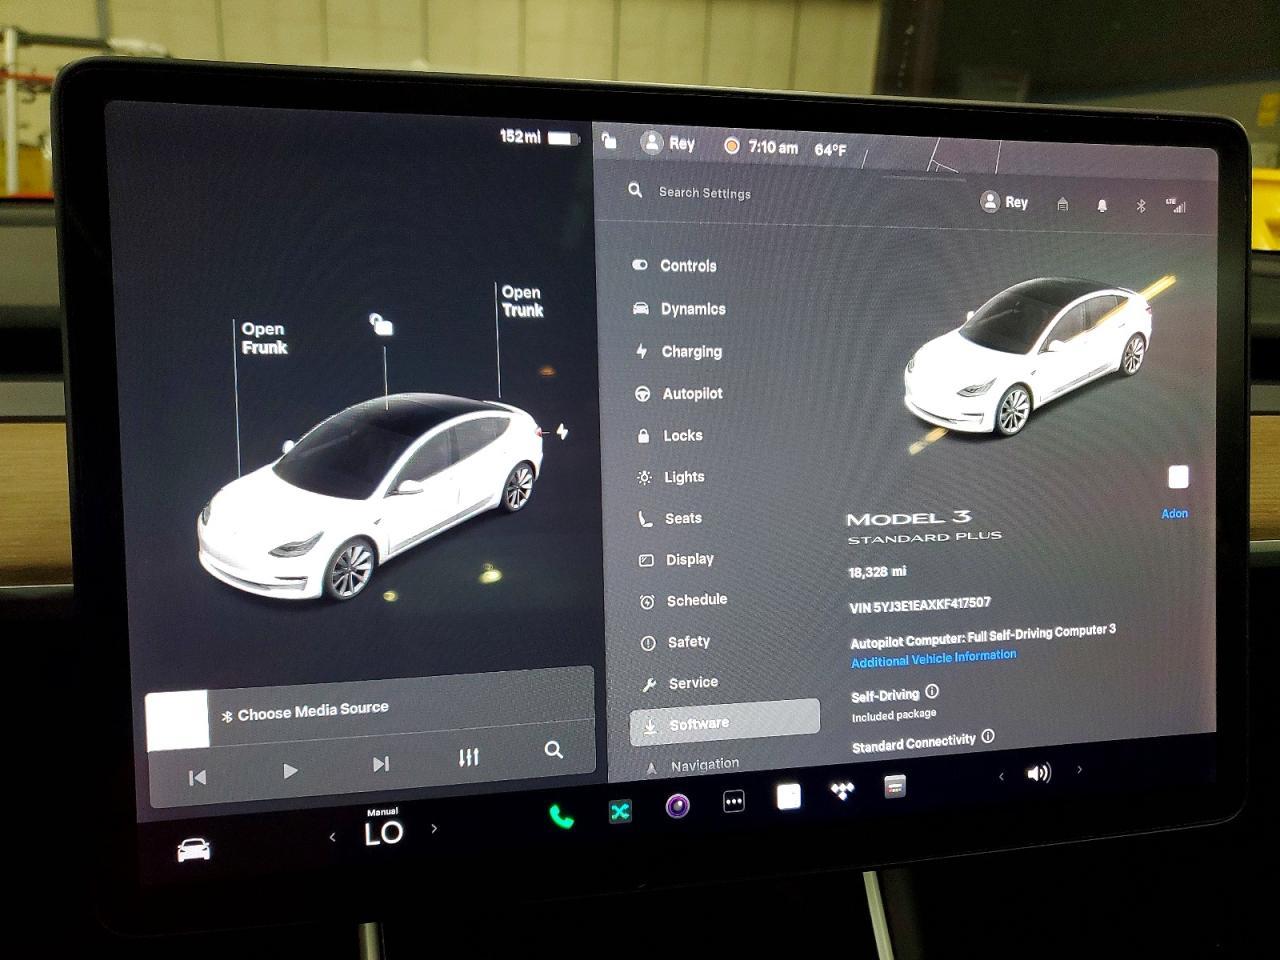This screenshot has height=960, width=1280.
Task: Tap the Self-Driving info icon
Action: click(932, 691)
